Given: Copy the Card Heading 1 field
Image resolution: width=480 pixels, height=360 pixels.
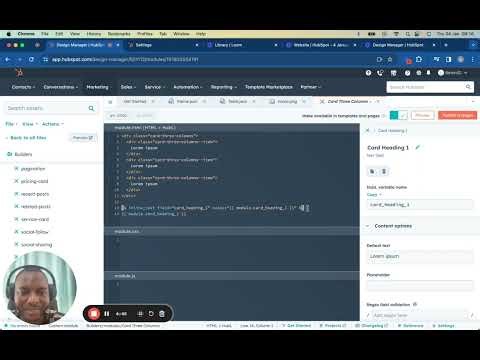Looking at the screenshot, I should coord(372,171).
